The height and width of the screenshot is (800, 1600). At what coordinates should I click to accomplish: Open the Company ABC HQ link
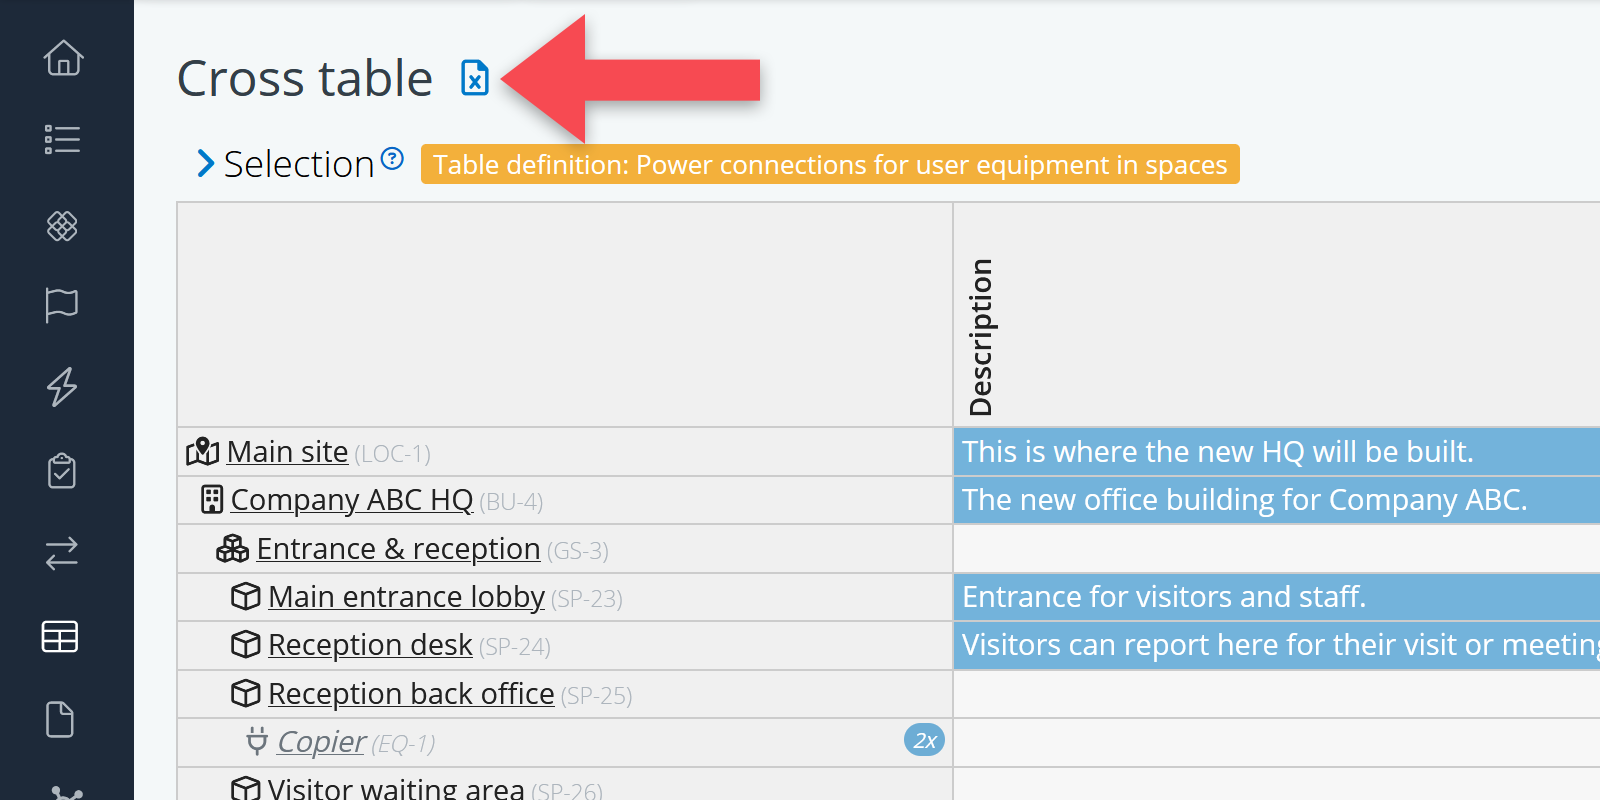pos(351,500)
